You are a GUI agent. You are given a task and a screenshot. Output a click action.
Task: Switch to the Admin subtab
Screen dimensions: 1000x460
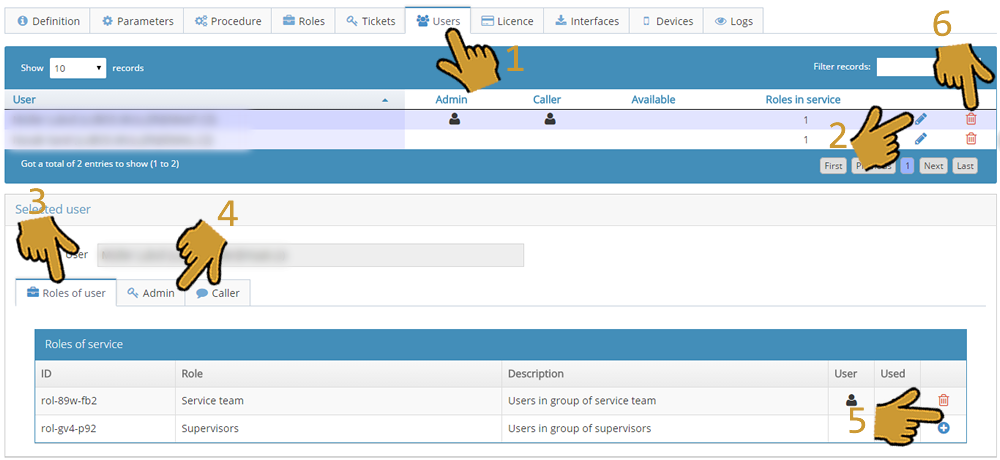coord(151,293)
